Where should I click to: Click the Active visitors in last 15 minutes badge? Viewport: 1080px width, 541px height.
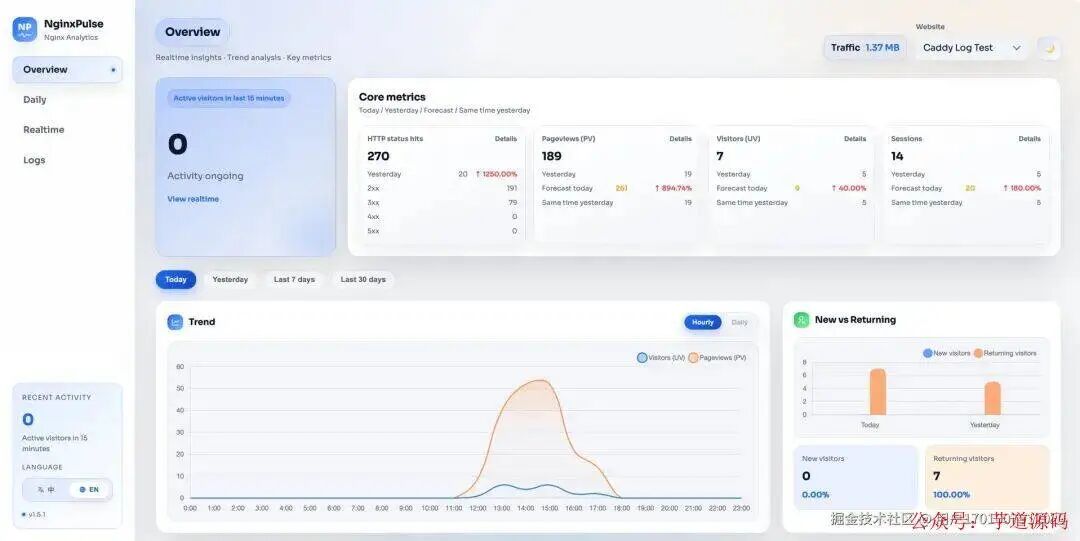pos(229,99)
